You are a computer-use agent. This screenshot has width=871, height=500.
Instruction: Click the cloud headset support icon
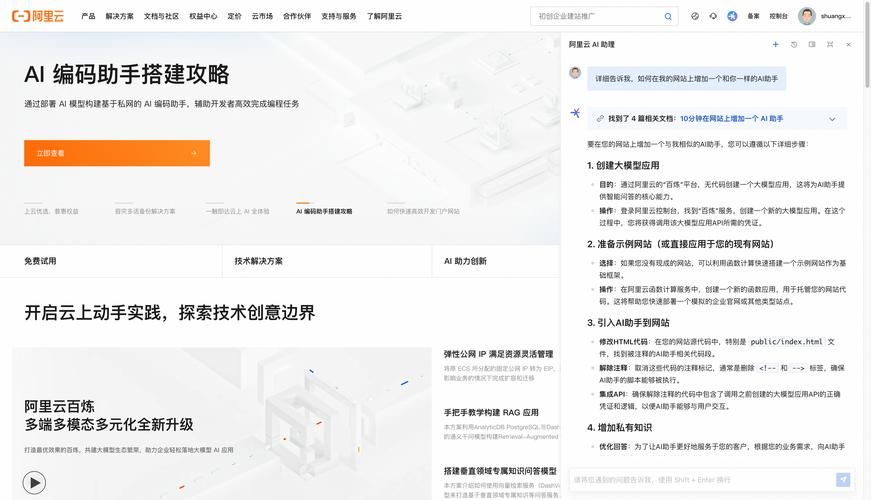713,16
